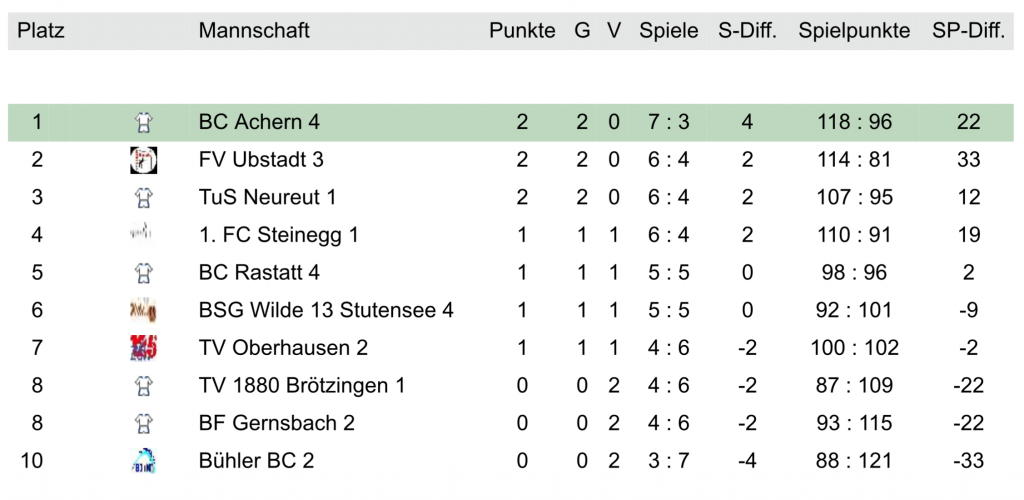
Task: Click the Platz column header
Action: coord(41,31)
